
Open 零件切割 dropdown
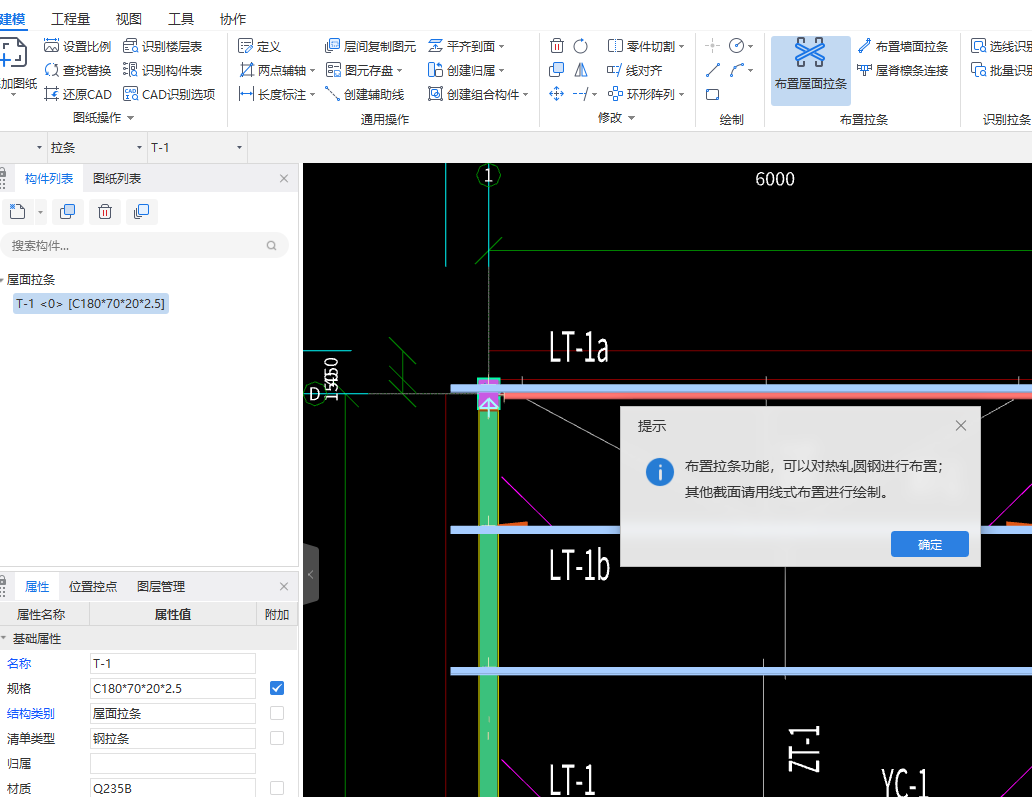pyautogui.click(x=681, y=47)
